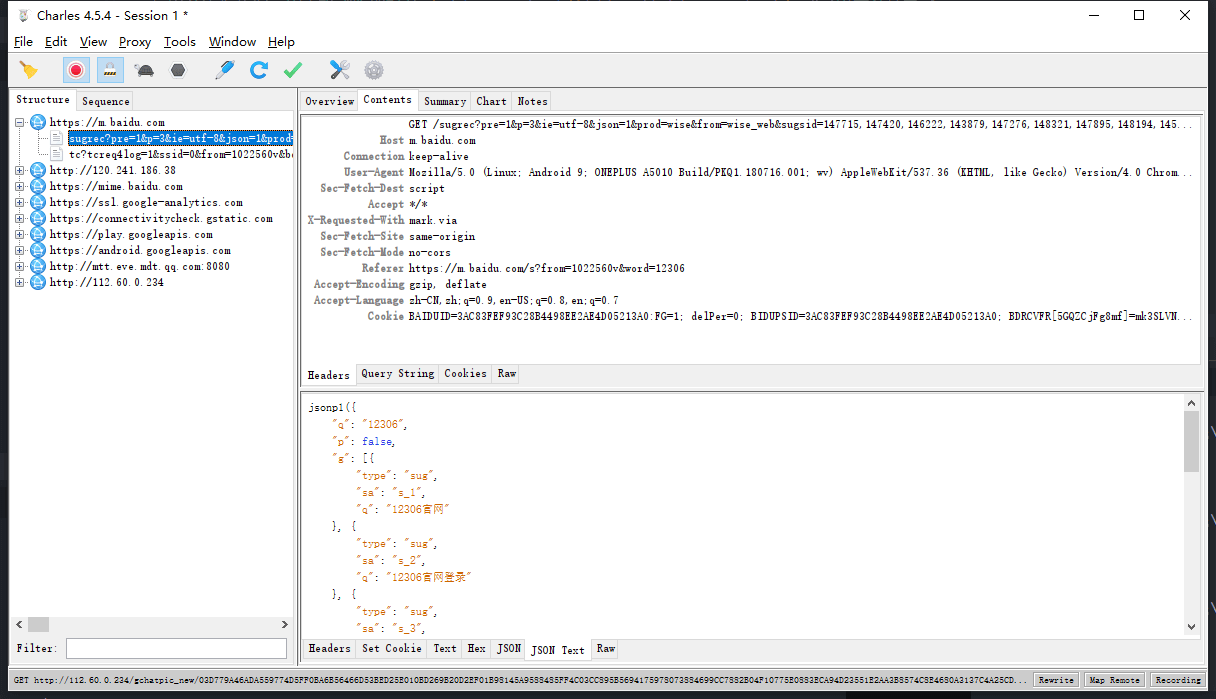This screenshot has height=699, width=1216.
Task: Open the Edit menu
Action: click(56, 42)
